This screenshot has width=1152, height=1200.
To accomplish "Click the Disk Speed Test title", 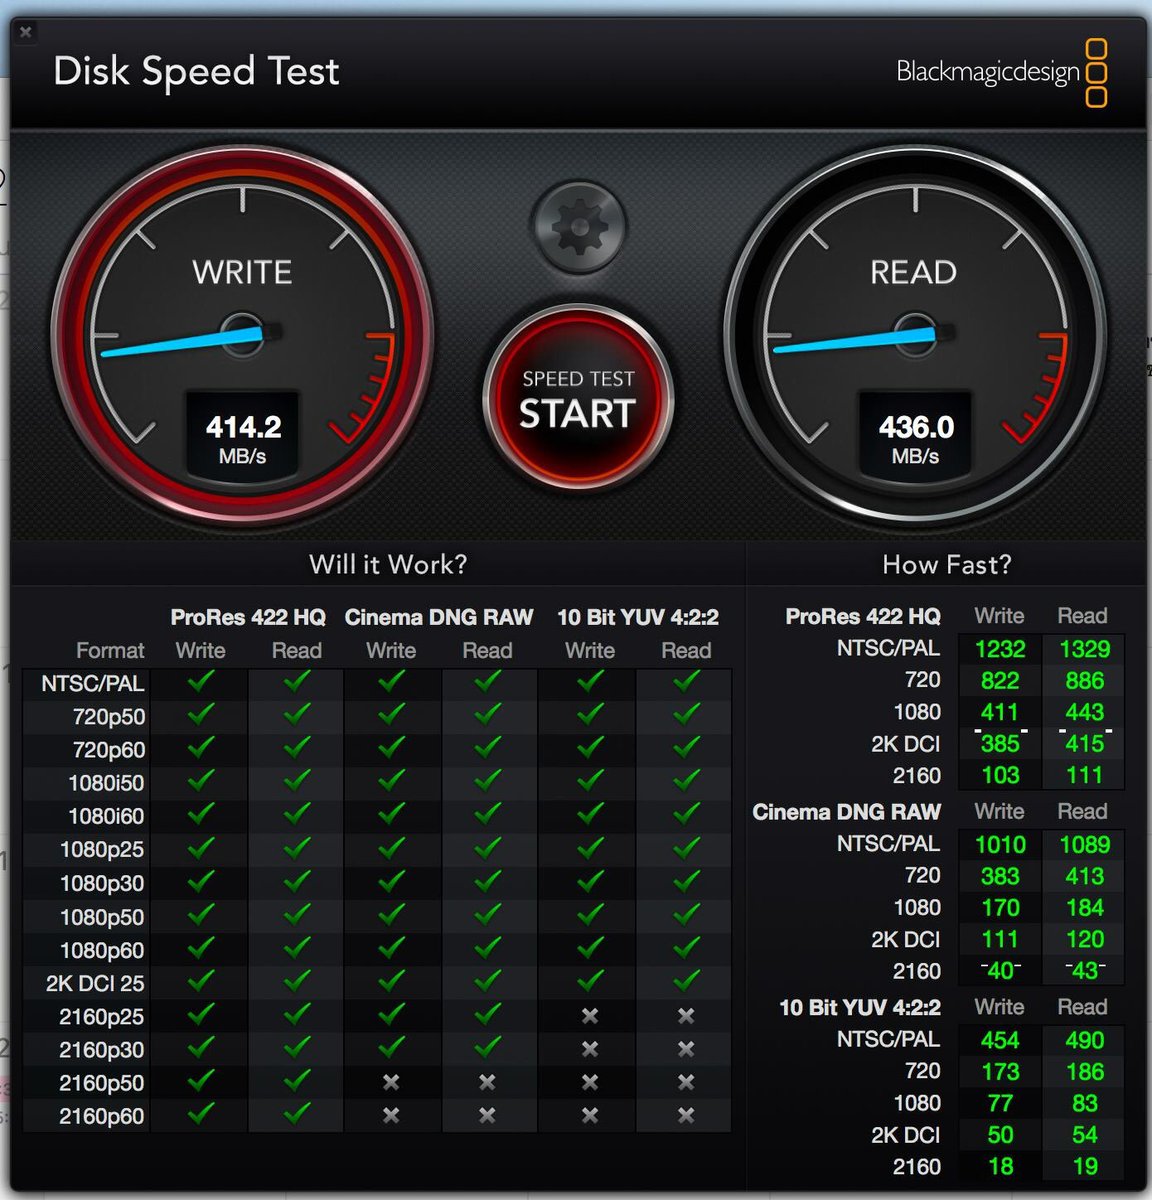I will (x=196, y=71).
